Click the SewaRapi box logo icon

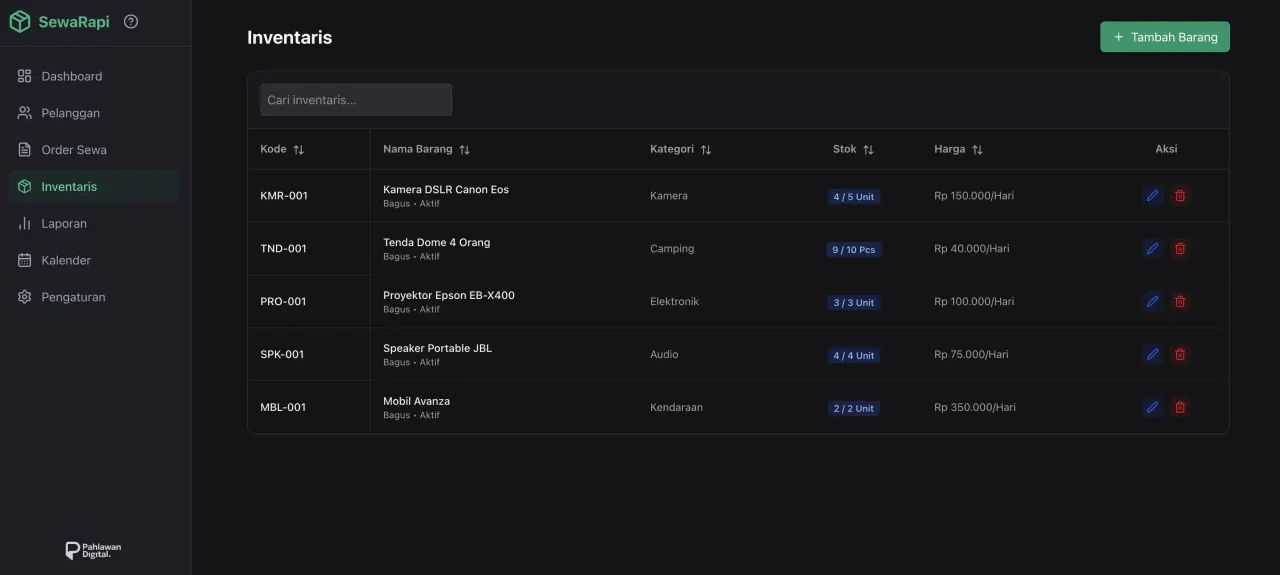(20, 22)
